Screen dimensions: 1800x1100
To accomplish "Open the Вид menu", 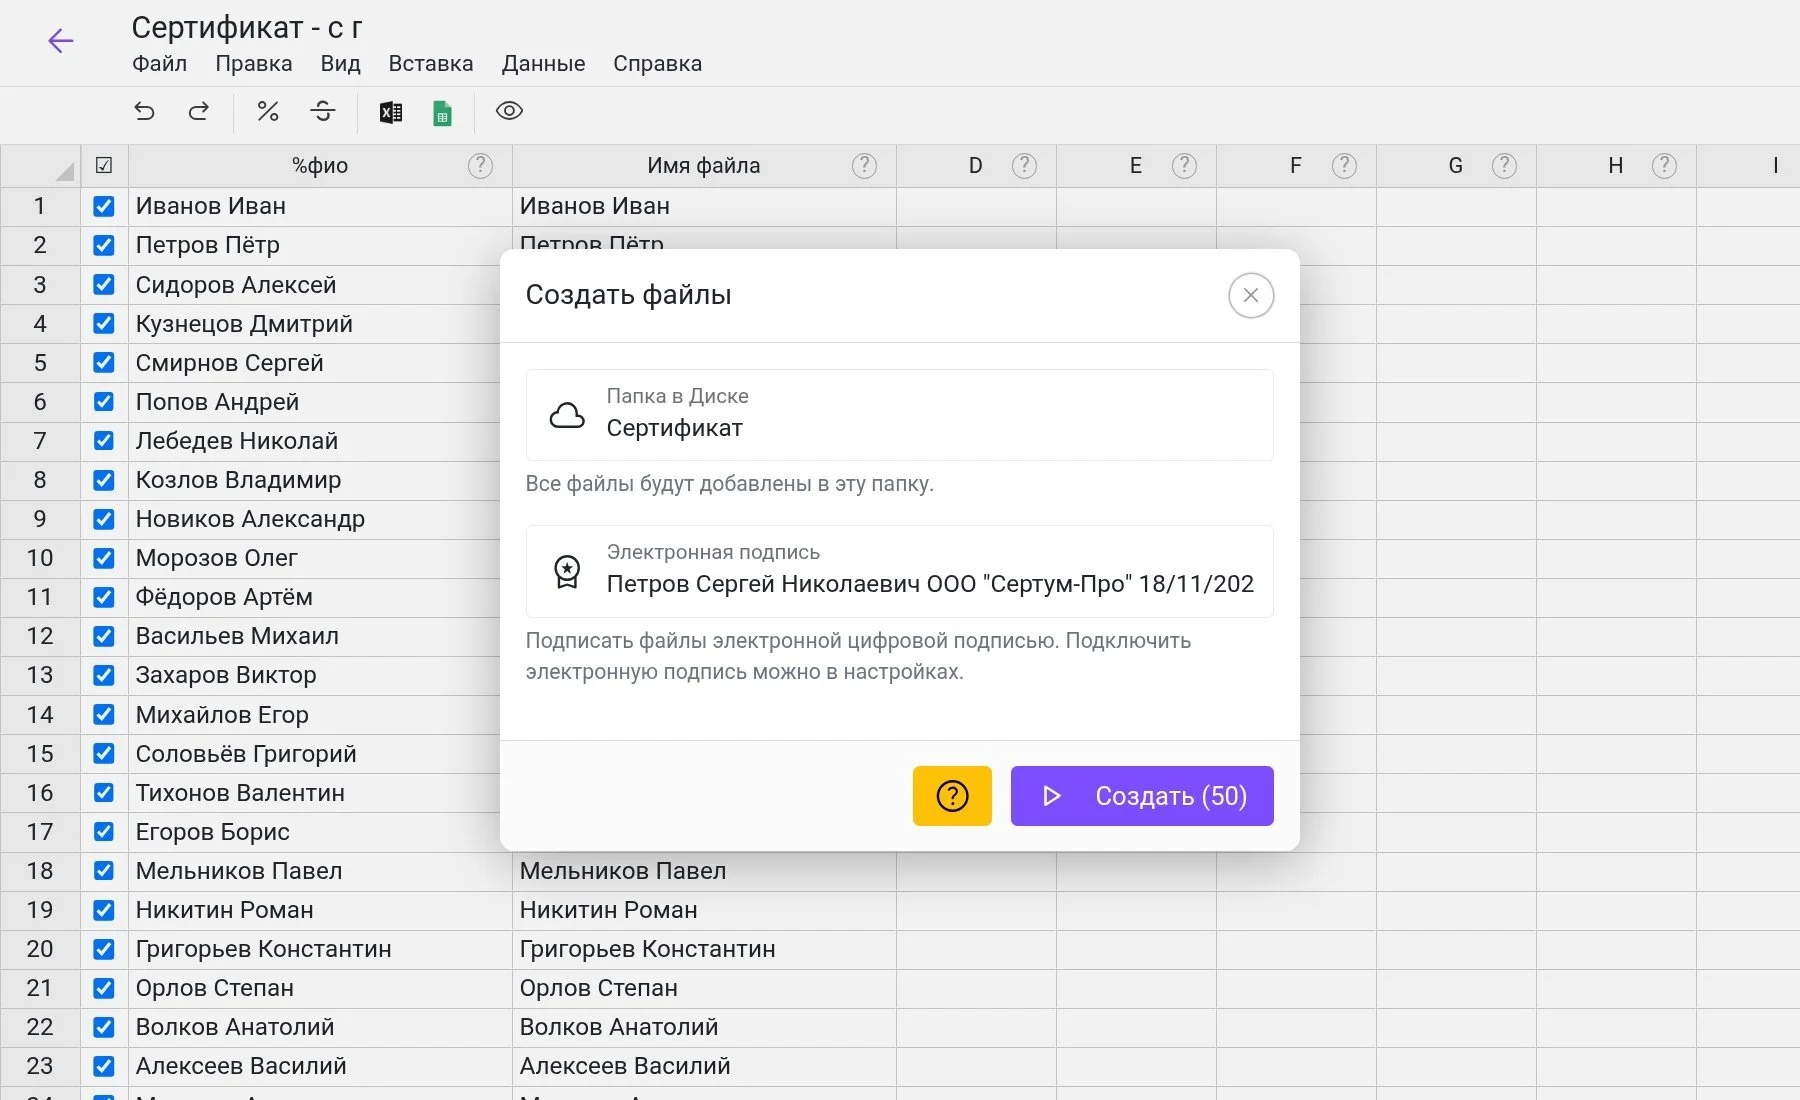I will 341,63.
